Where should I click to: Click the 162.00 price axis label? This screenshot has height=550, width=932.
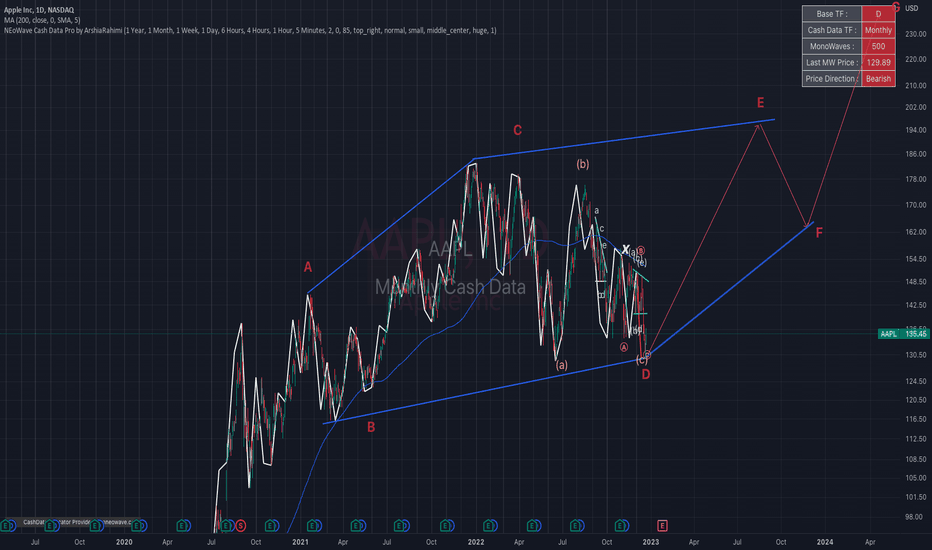click(x=915, y=232)
